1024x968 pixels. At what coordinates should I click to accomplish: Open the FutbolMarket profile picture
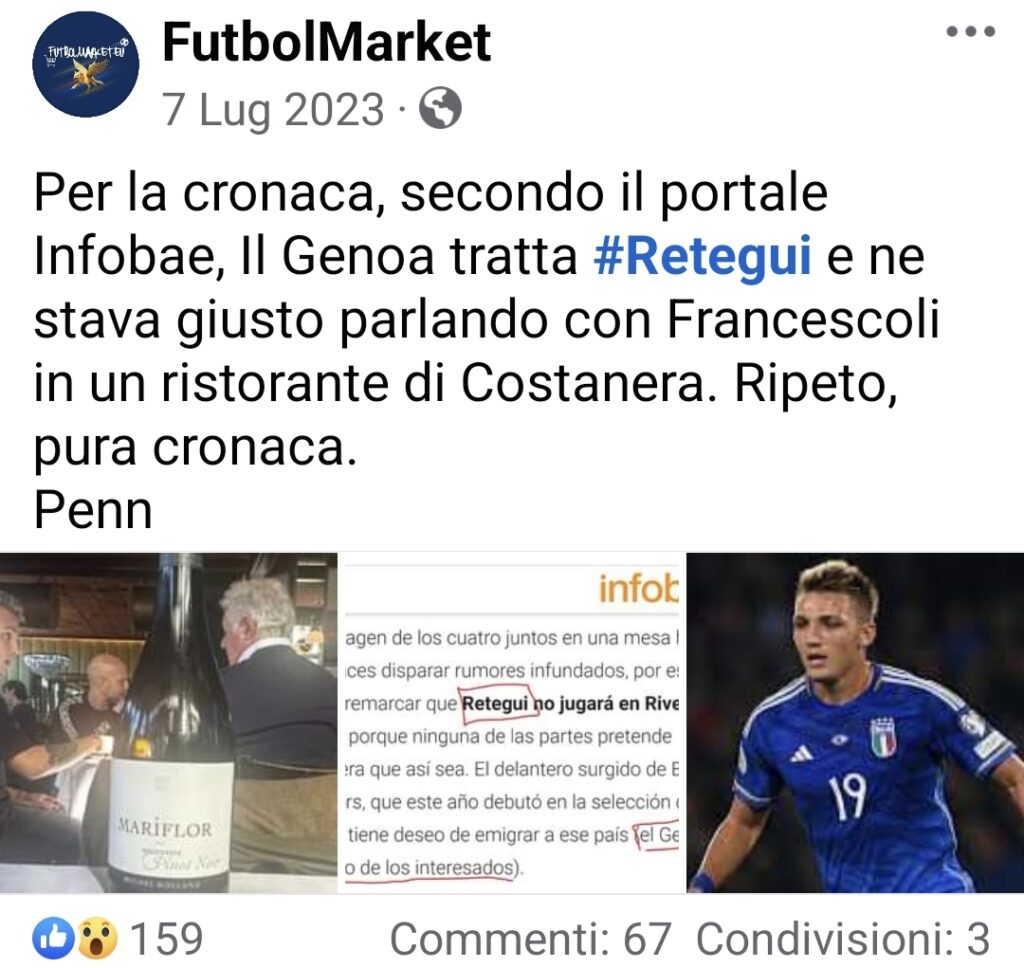86,64
